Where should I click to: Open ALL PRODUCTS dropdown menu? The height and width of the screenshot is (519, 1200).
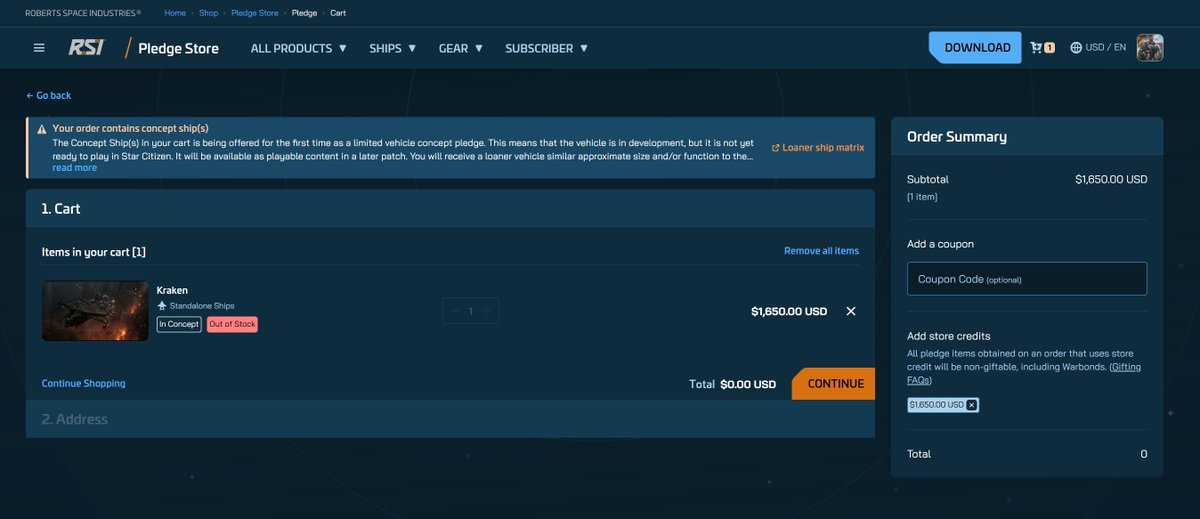click(298, 48)
